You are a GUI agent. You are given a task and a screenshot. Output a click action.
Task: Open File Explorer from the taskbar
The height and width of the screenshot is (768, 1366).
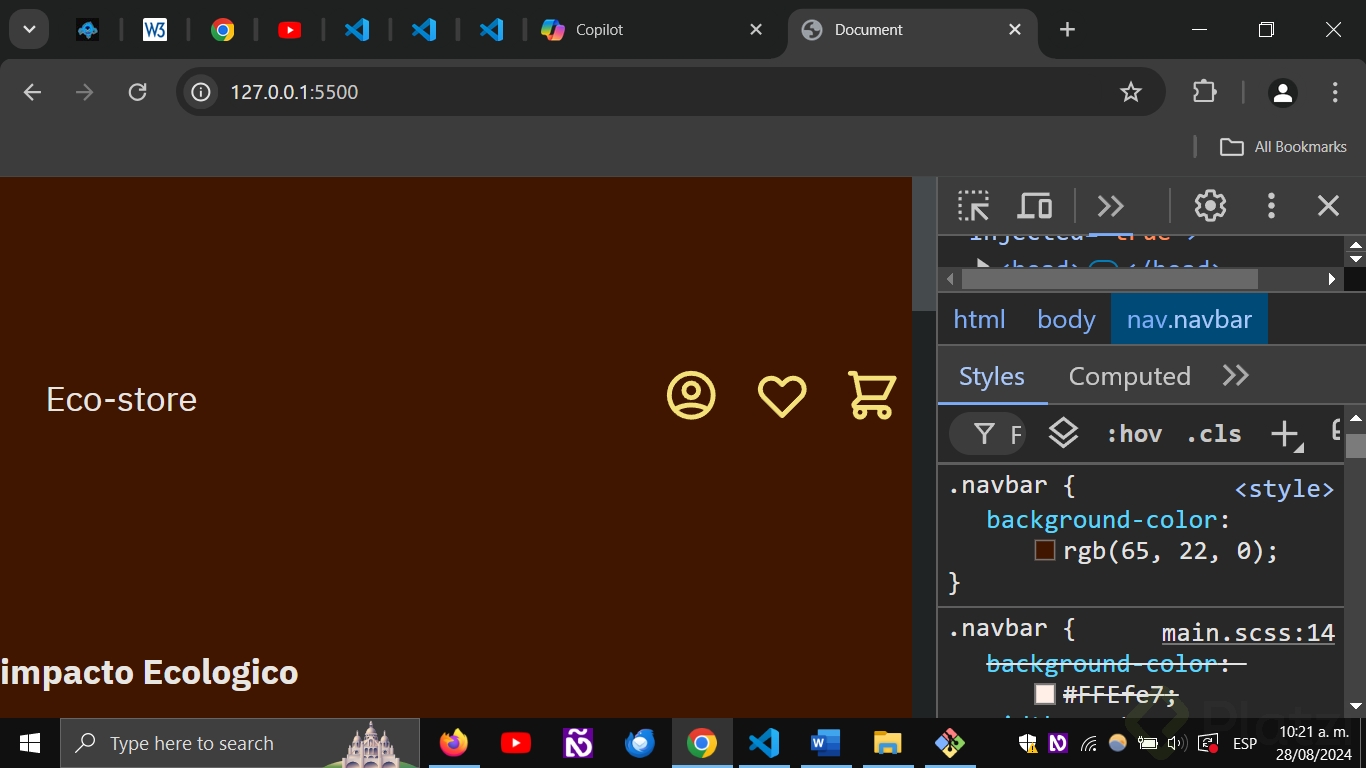[887, 743]
